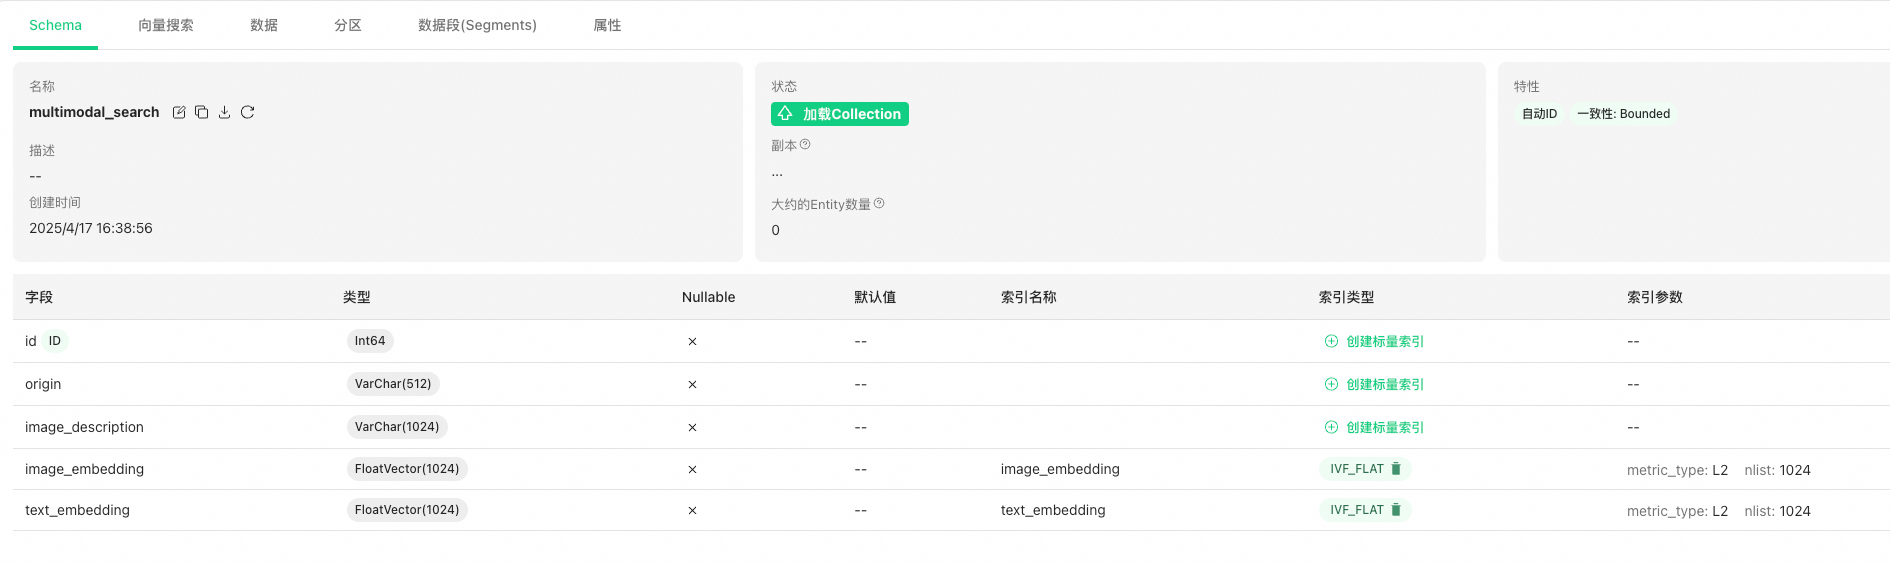
Task: Create scalar index for origin field
Action: pos(1374,384)
